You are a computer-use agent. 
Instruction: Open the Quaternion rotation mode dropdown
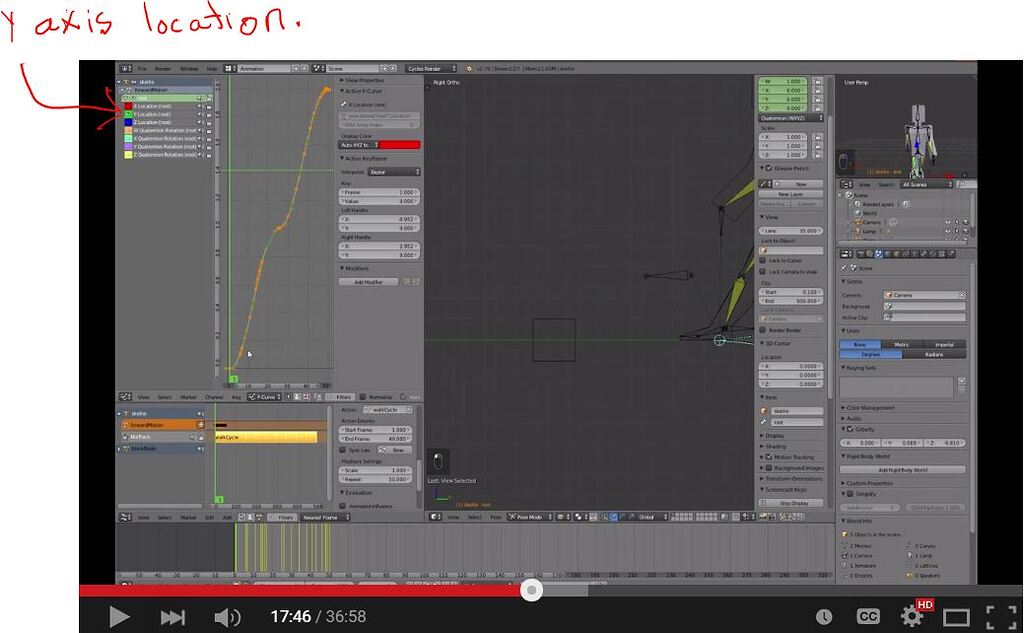tap(792, 118)
